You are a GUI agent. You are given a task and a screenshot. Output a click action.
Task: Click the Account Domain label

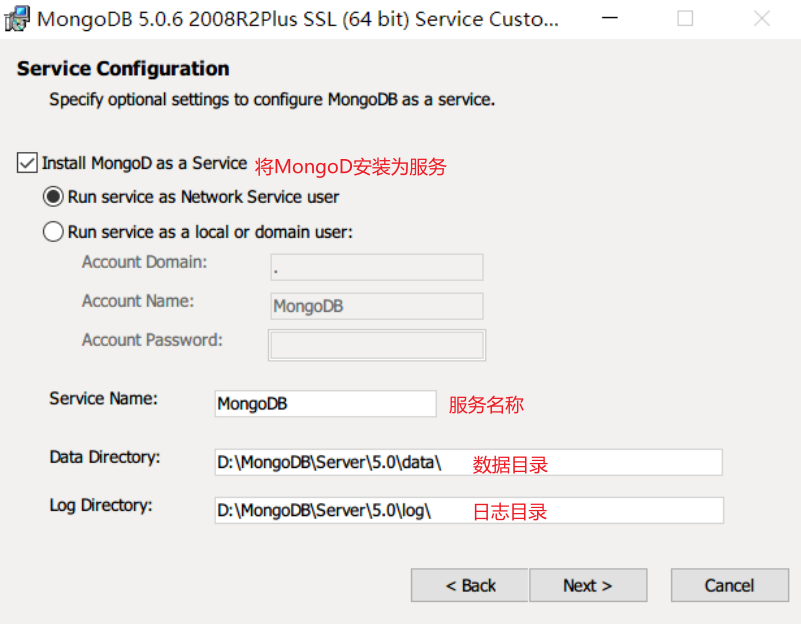pos(145,262)
